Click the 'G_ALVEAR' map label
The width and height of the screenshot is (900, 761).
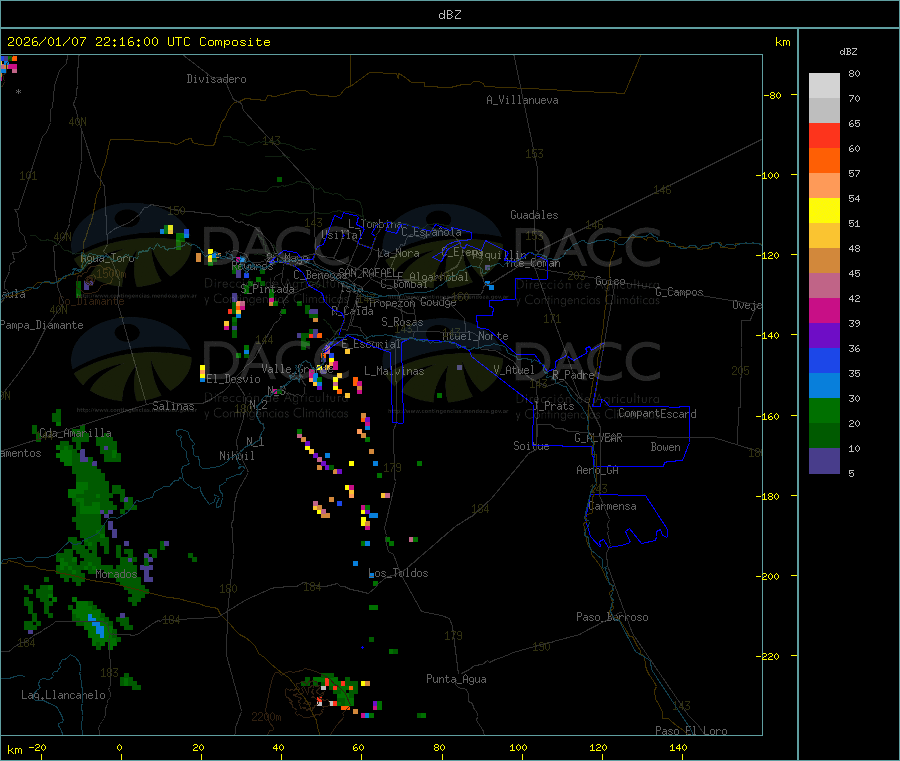598,438
